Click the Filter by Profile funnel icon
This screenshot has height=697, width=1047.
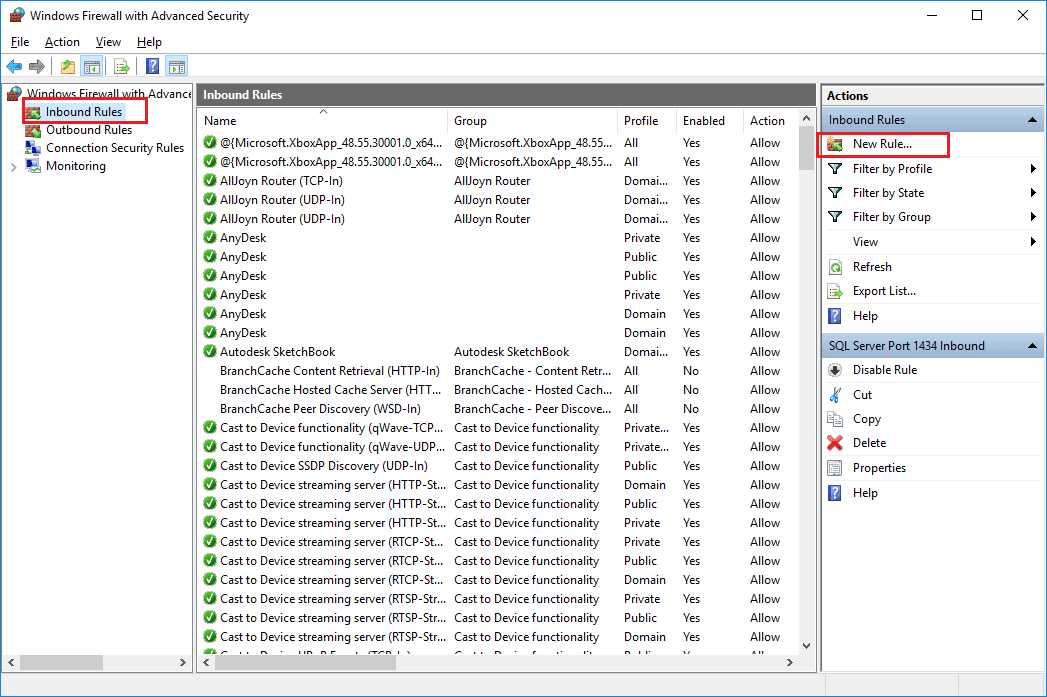pyautogui.click(x=835, y=169)
